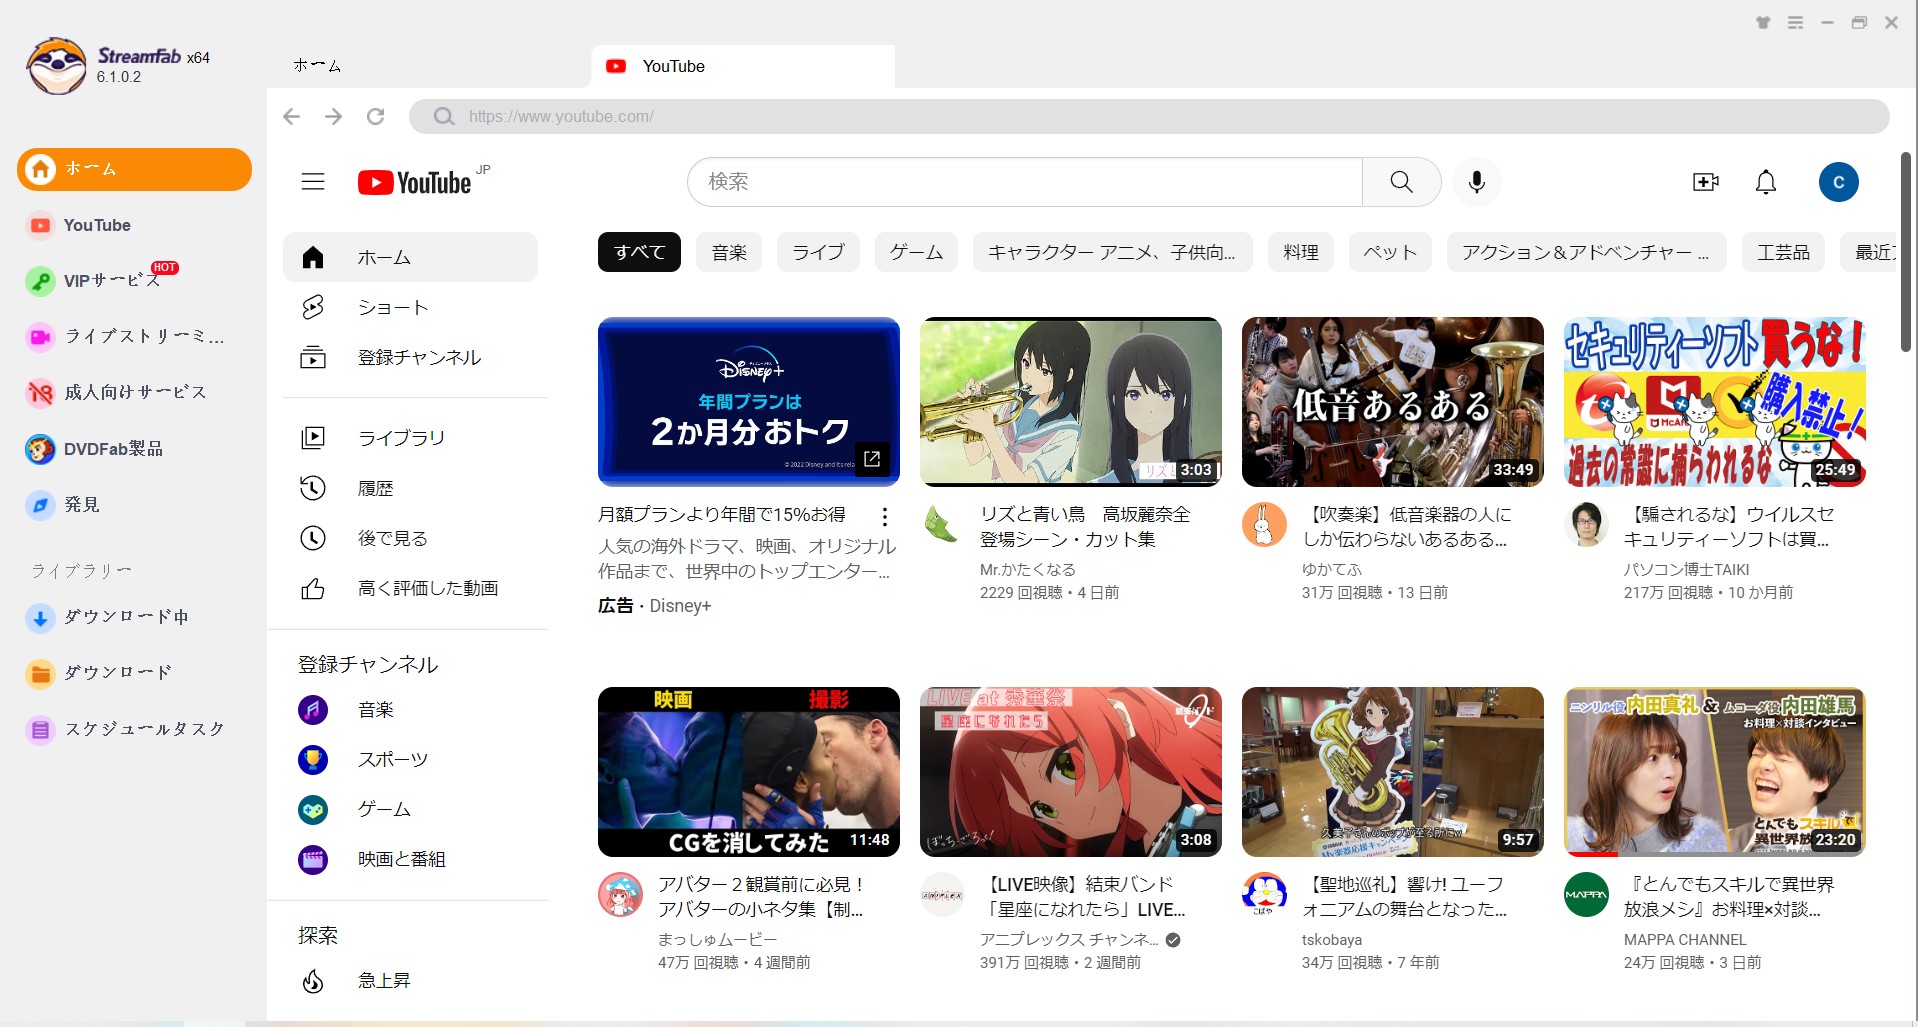This screenshot has height=1027, width=1918.
Task: Reload the page with the refresh icon
Action: click(375, 116)
